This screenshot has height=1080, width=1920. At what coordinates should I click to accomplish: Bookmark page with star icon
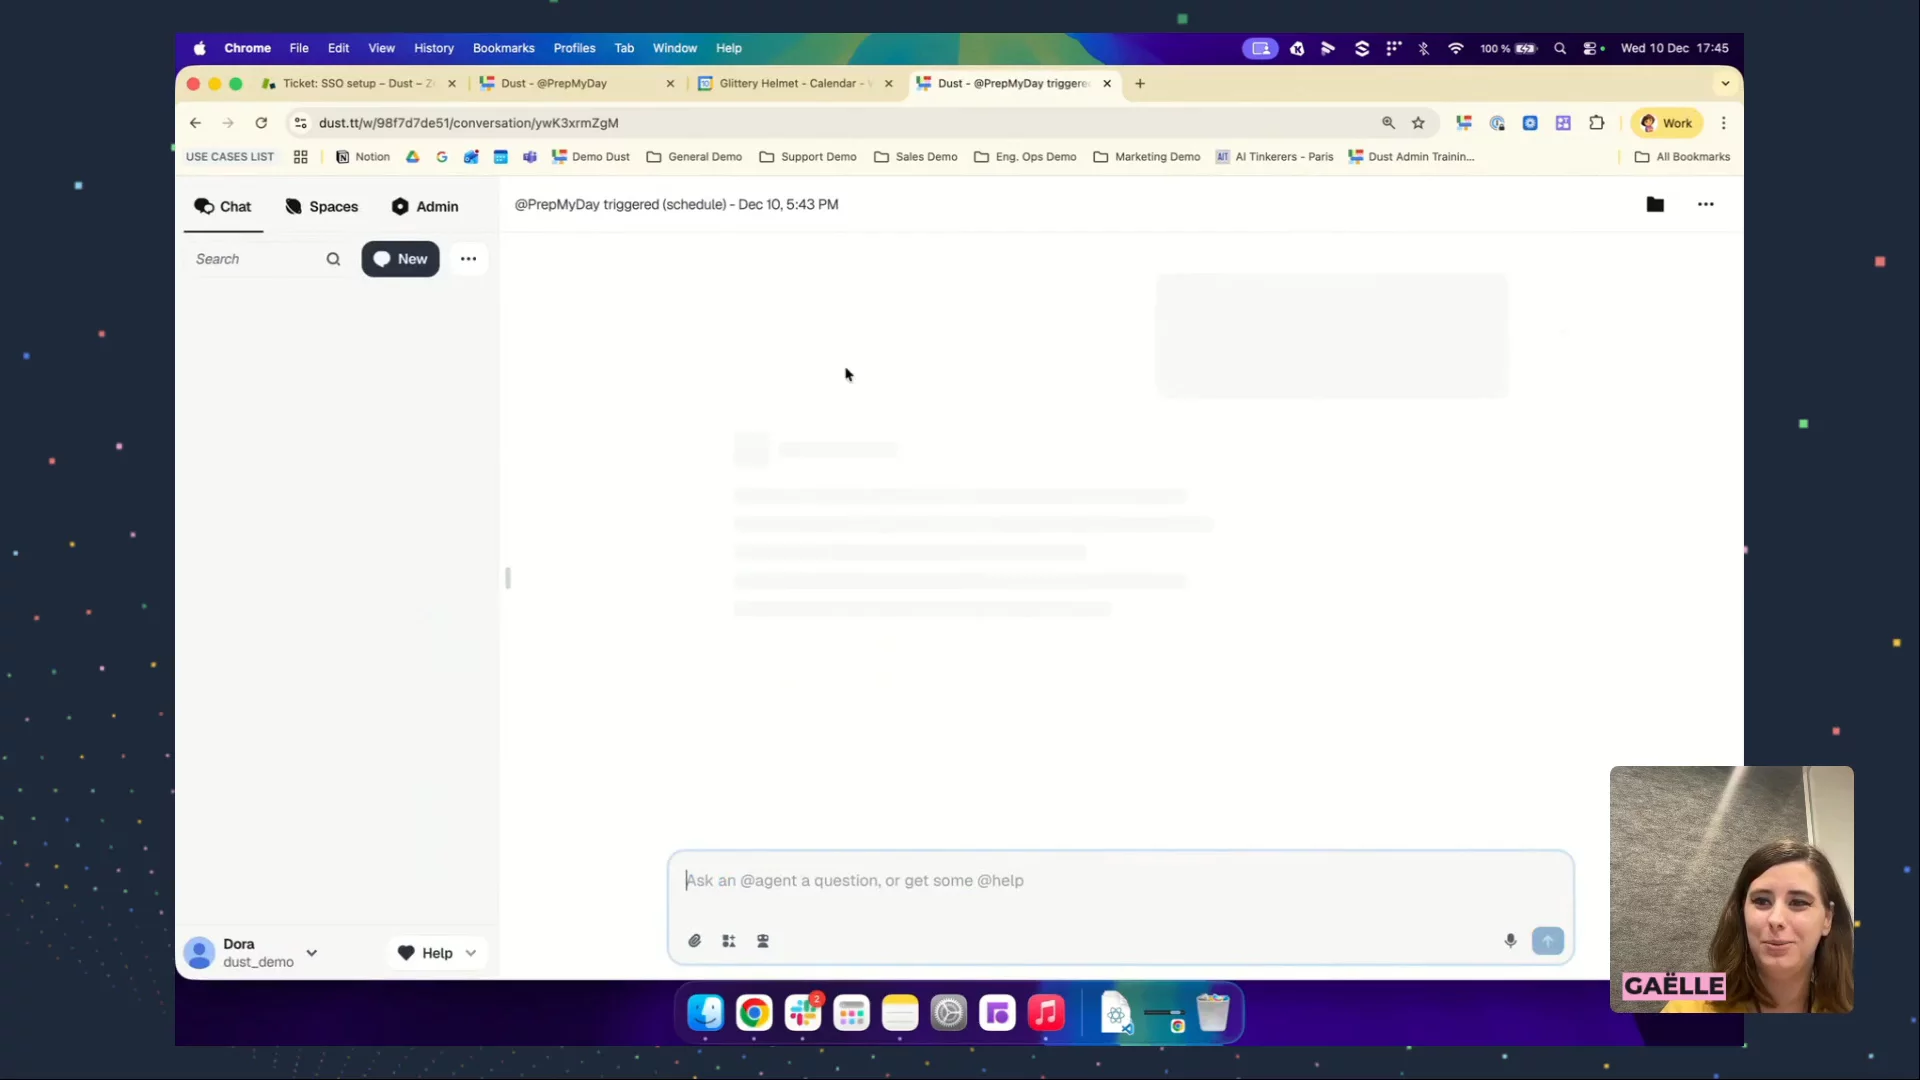coord(1418,123)
